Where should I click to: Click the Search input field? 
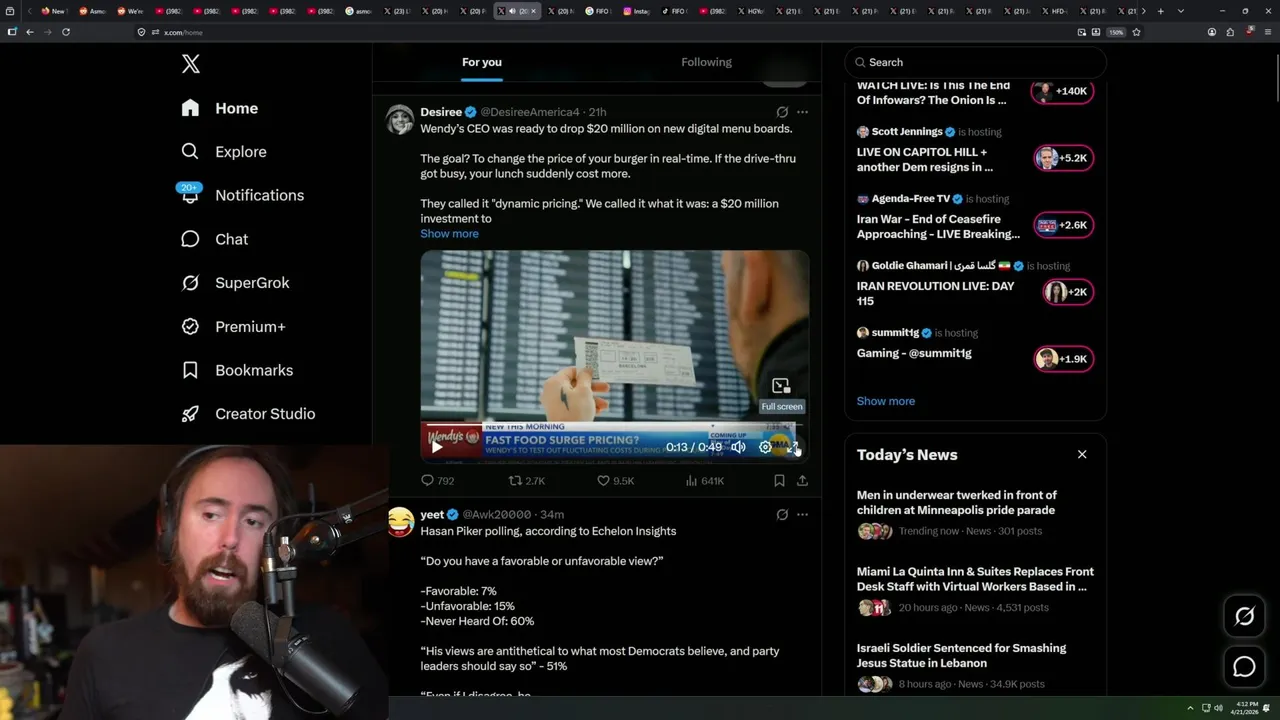[x=975, y=62]
